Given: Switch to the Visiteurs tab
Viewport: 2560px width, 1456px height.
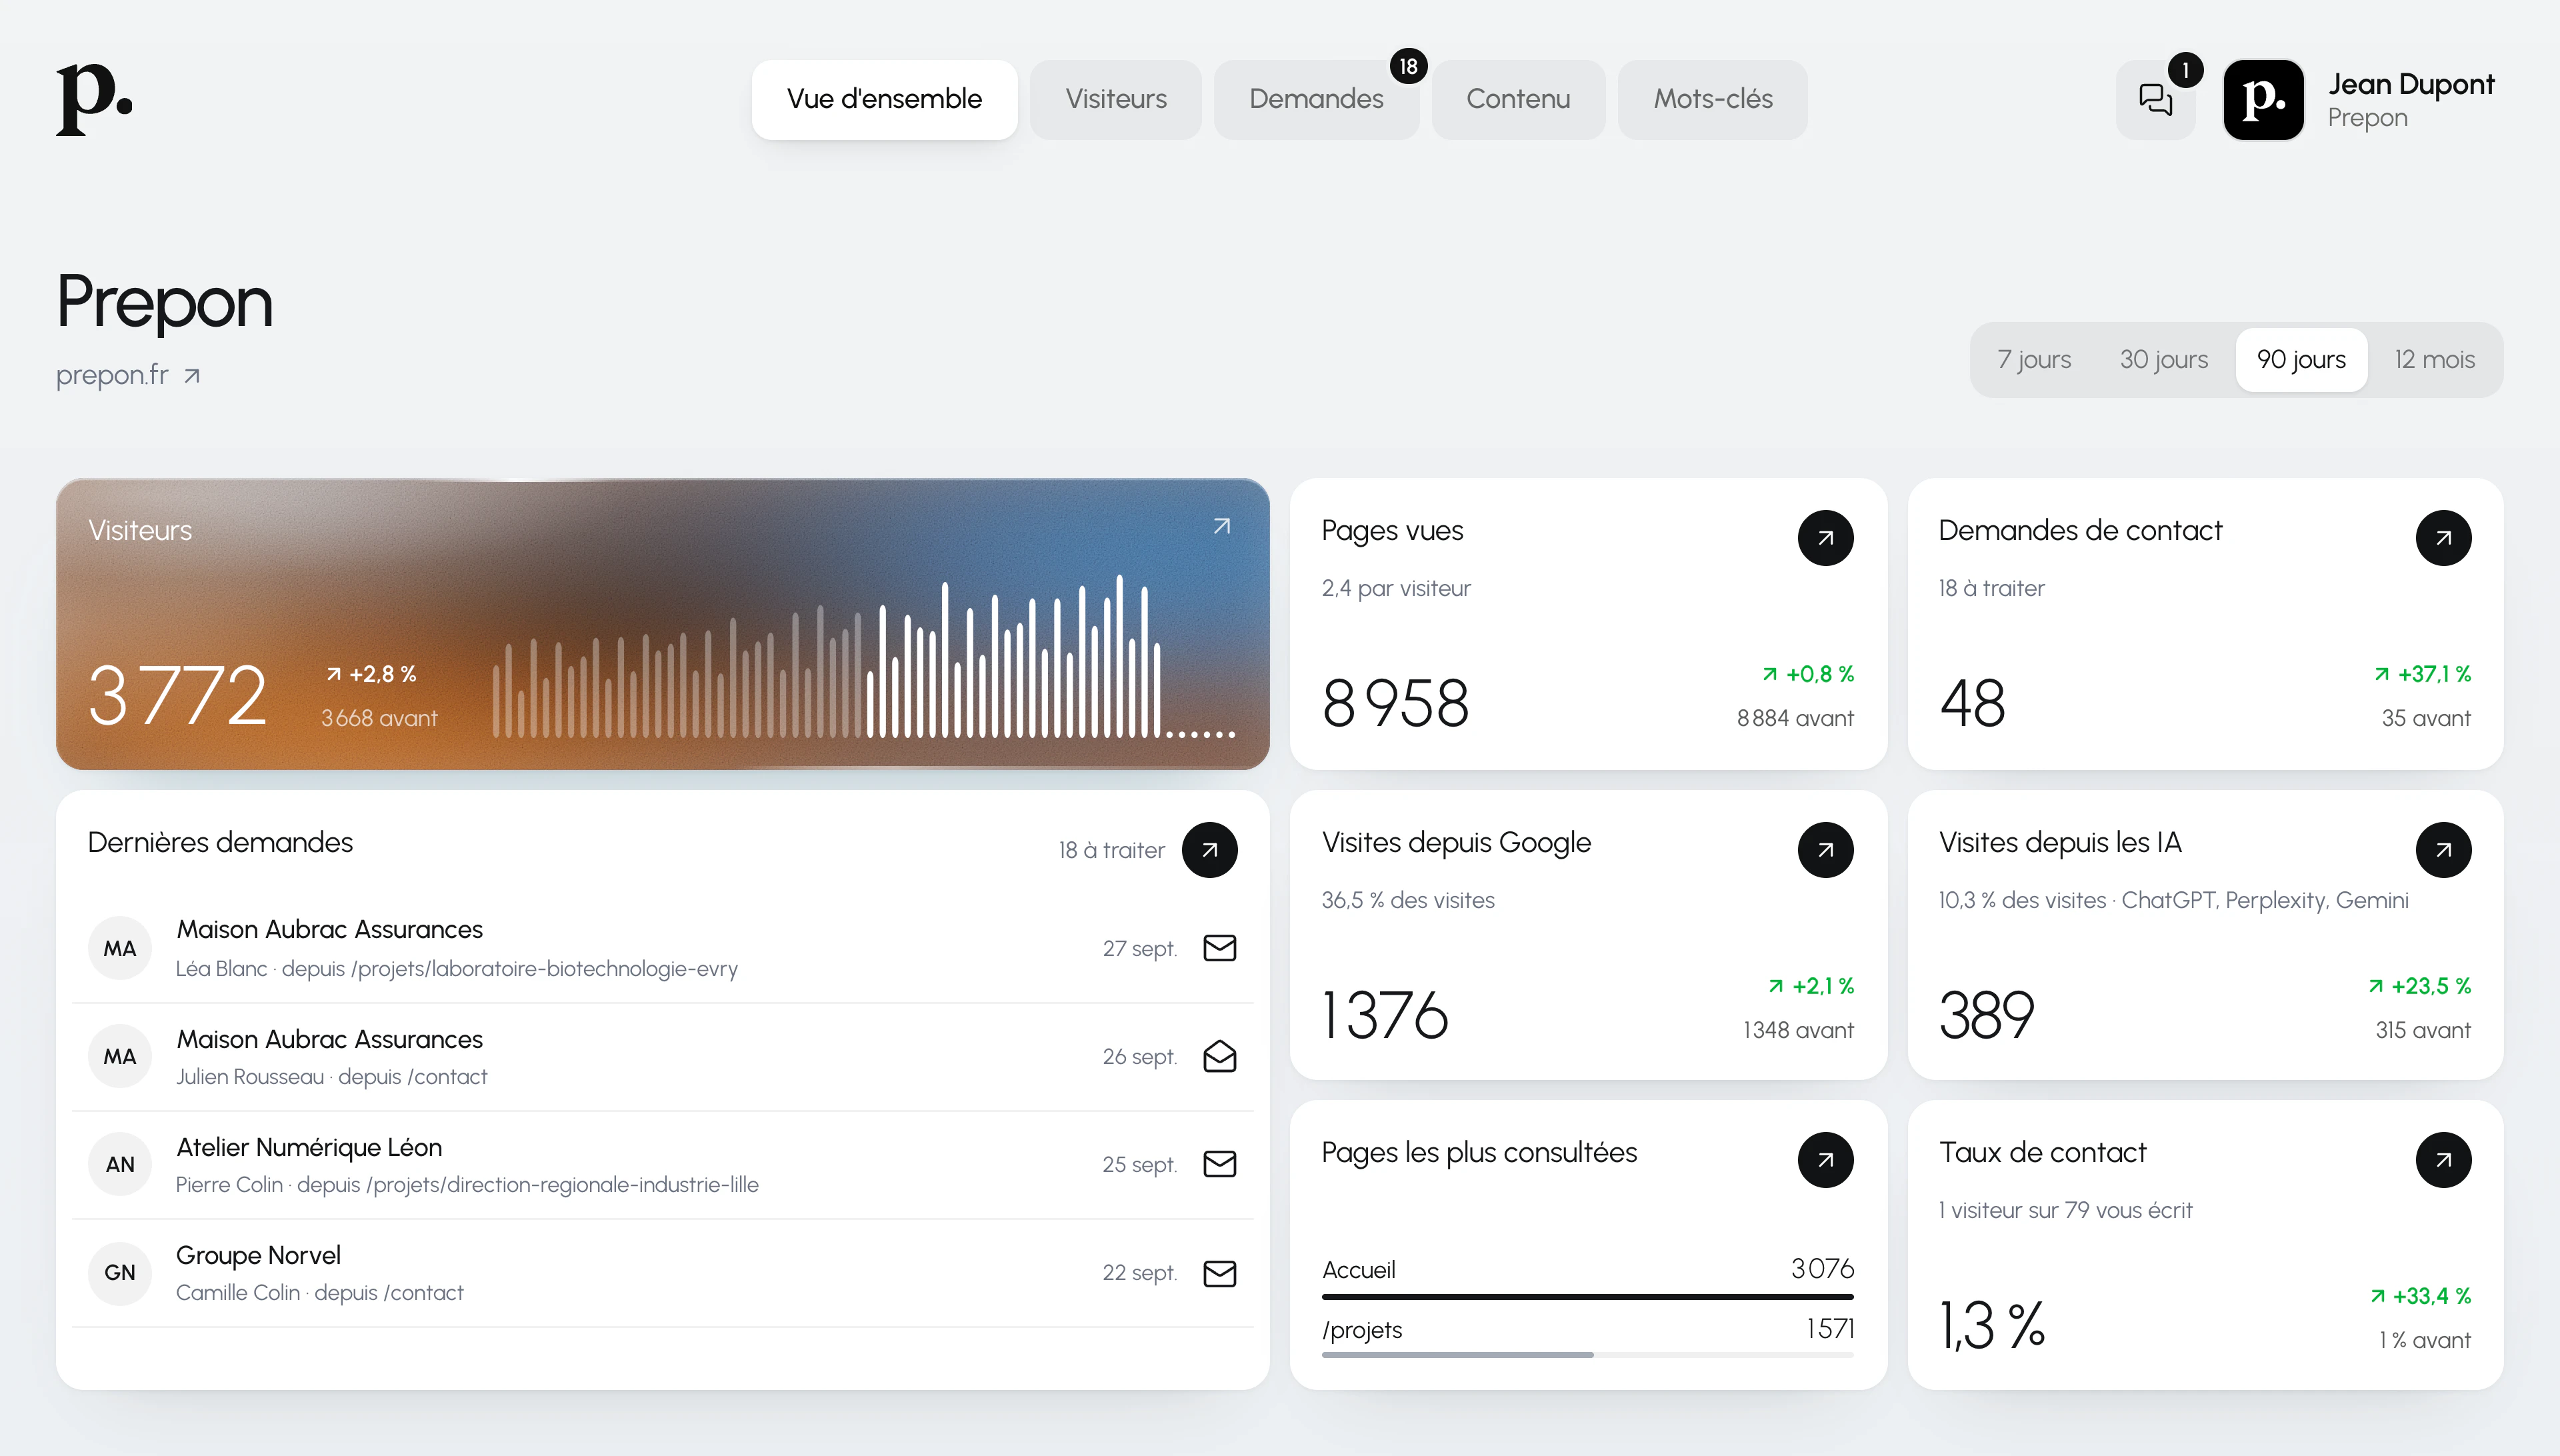Looking at the screenshot, I should click(x=1116, y=99).
